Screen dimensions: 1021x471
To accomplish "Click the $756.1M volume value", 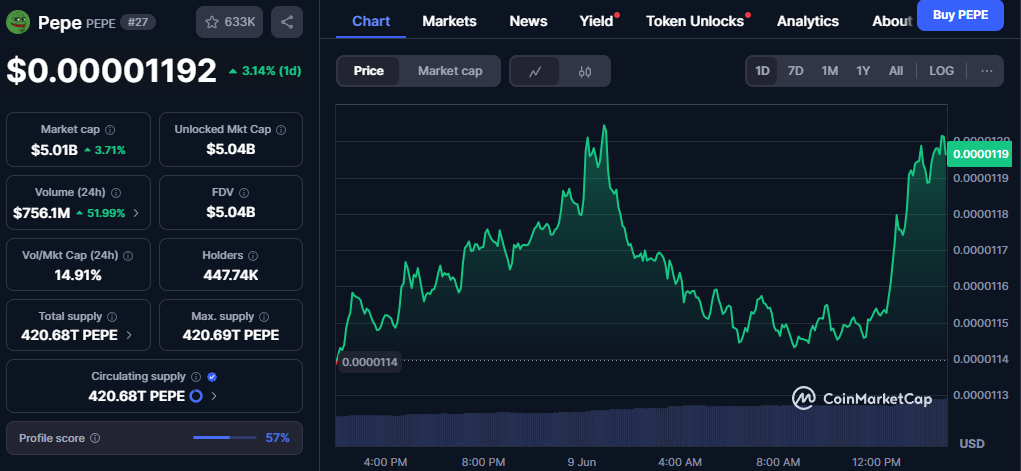I will point(42,212).
